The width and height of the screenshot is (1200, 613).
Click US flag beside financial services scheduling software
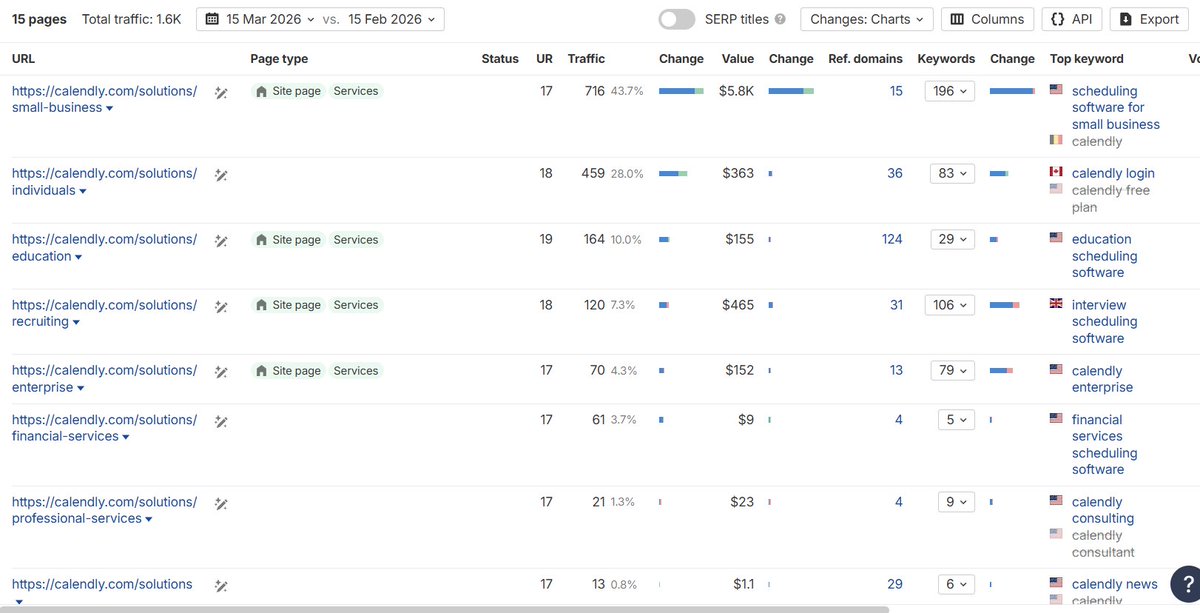(1056, 419)
